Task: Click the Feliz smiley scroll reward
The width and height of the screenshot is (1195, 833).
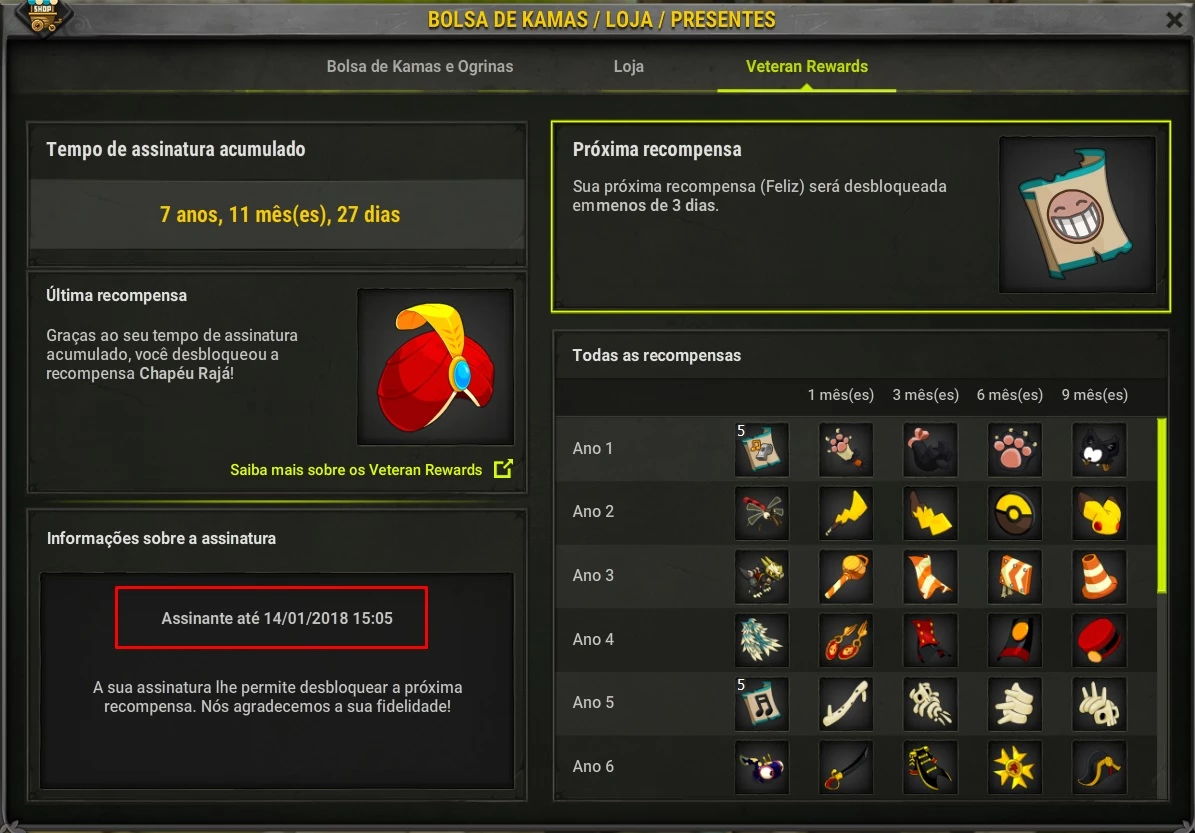Action: (x=1077, y=214)
